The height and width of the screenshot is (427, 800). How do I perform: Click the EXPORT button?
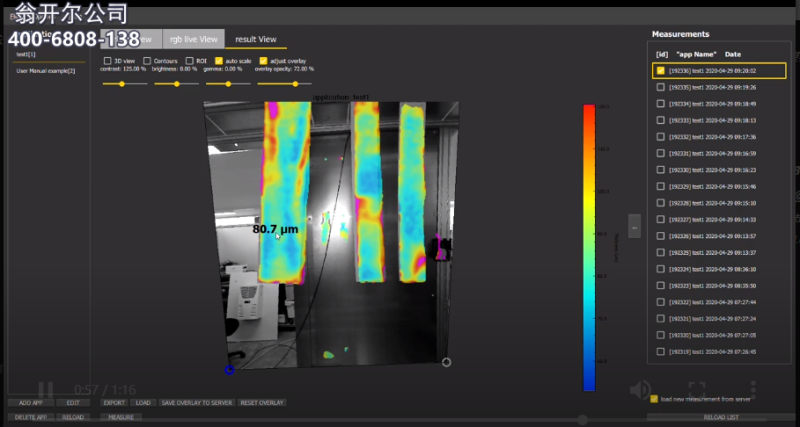click(x=113, y=403)
